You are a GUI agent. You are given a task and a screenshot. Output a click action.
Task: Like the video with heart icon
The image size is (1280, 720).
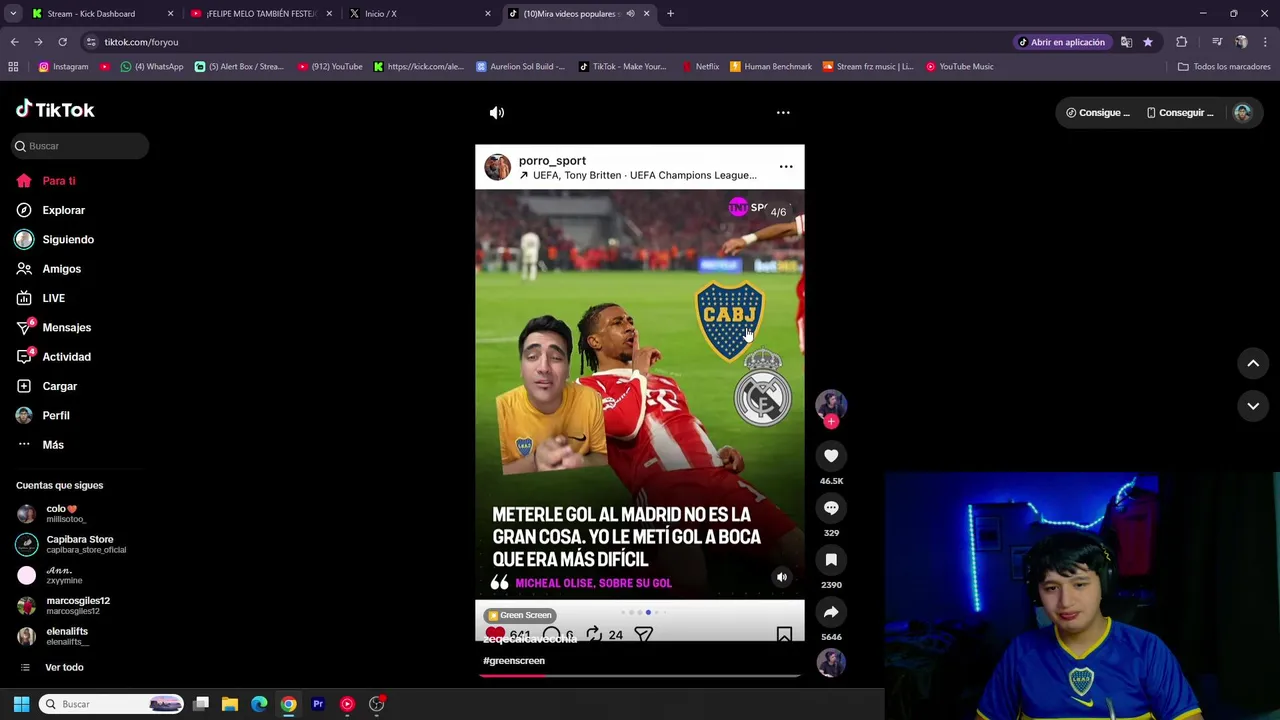(x=831, y=456)
